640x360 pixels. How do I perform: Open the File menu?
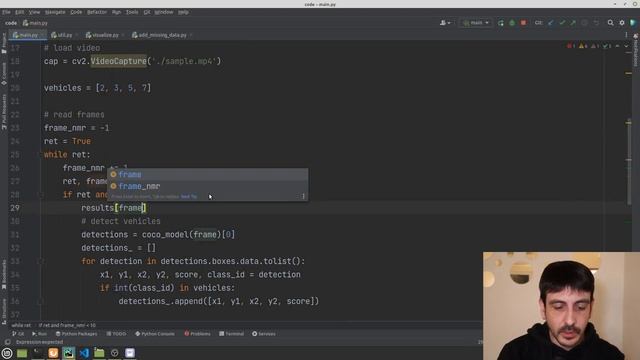click(x=6, y=12)
